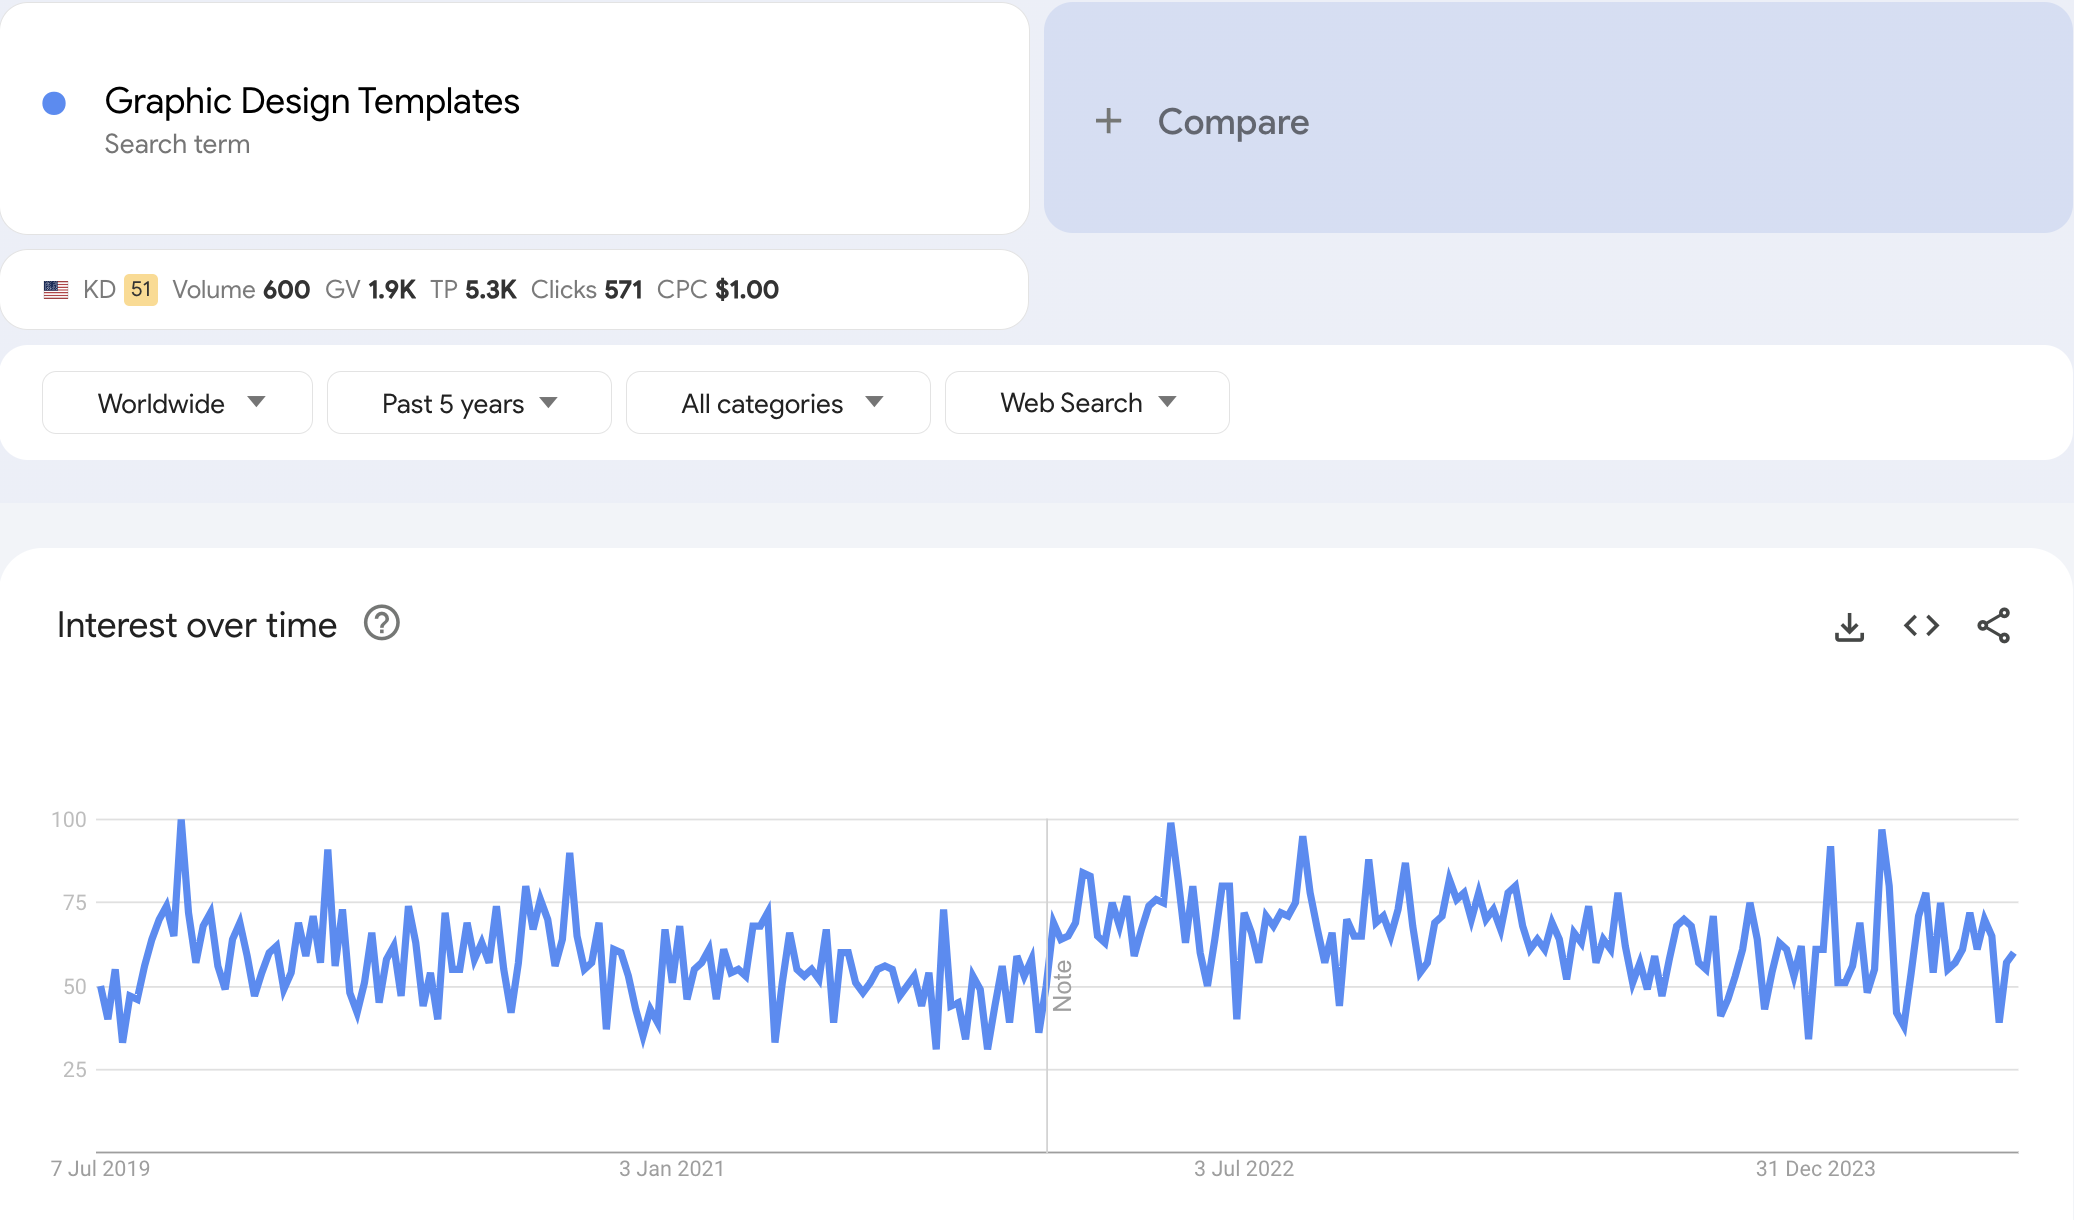Screen dimensions: 2074x1220
Task: Add a comparison term with Compare
Action: (1232, 122)
